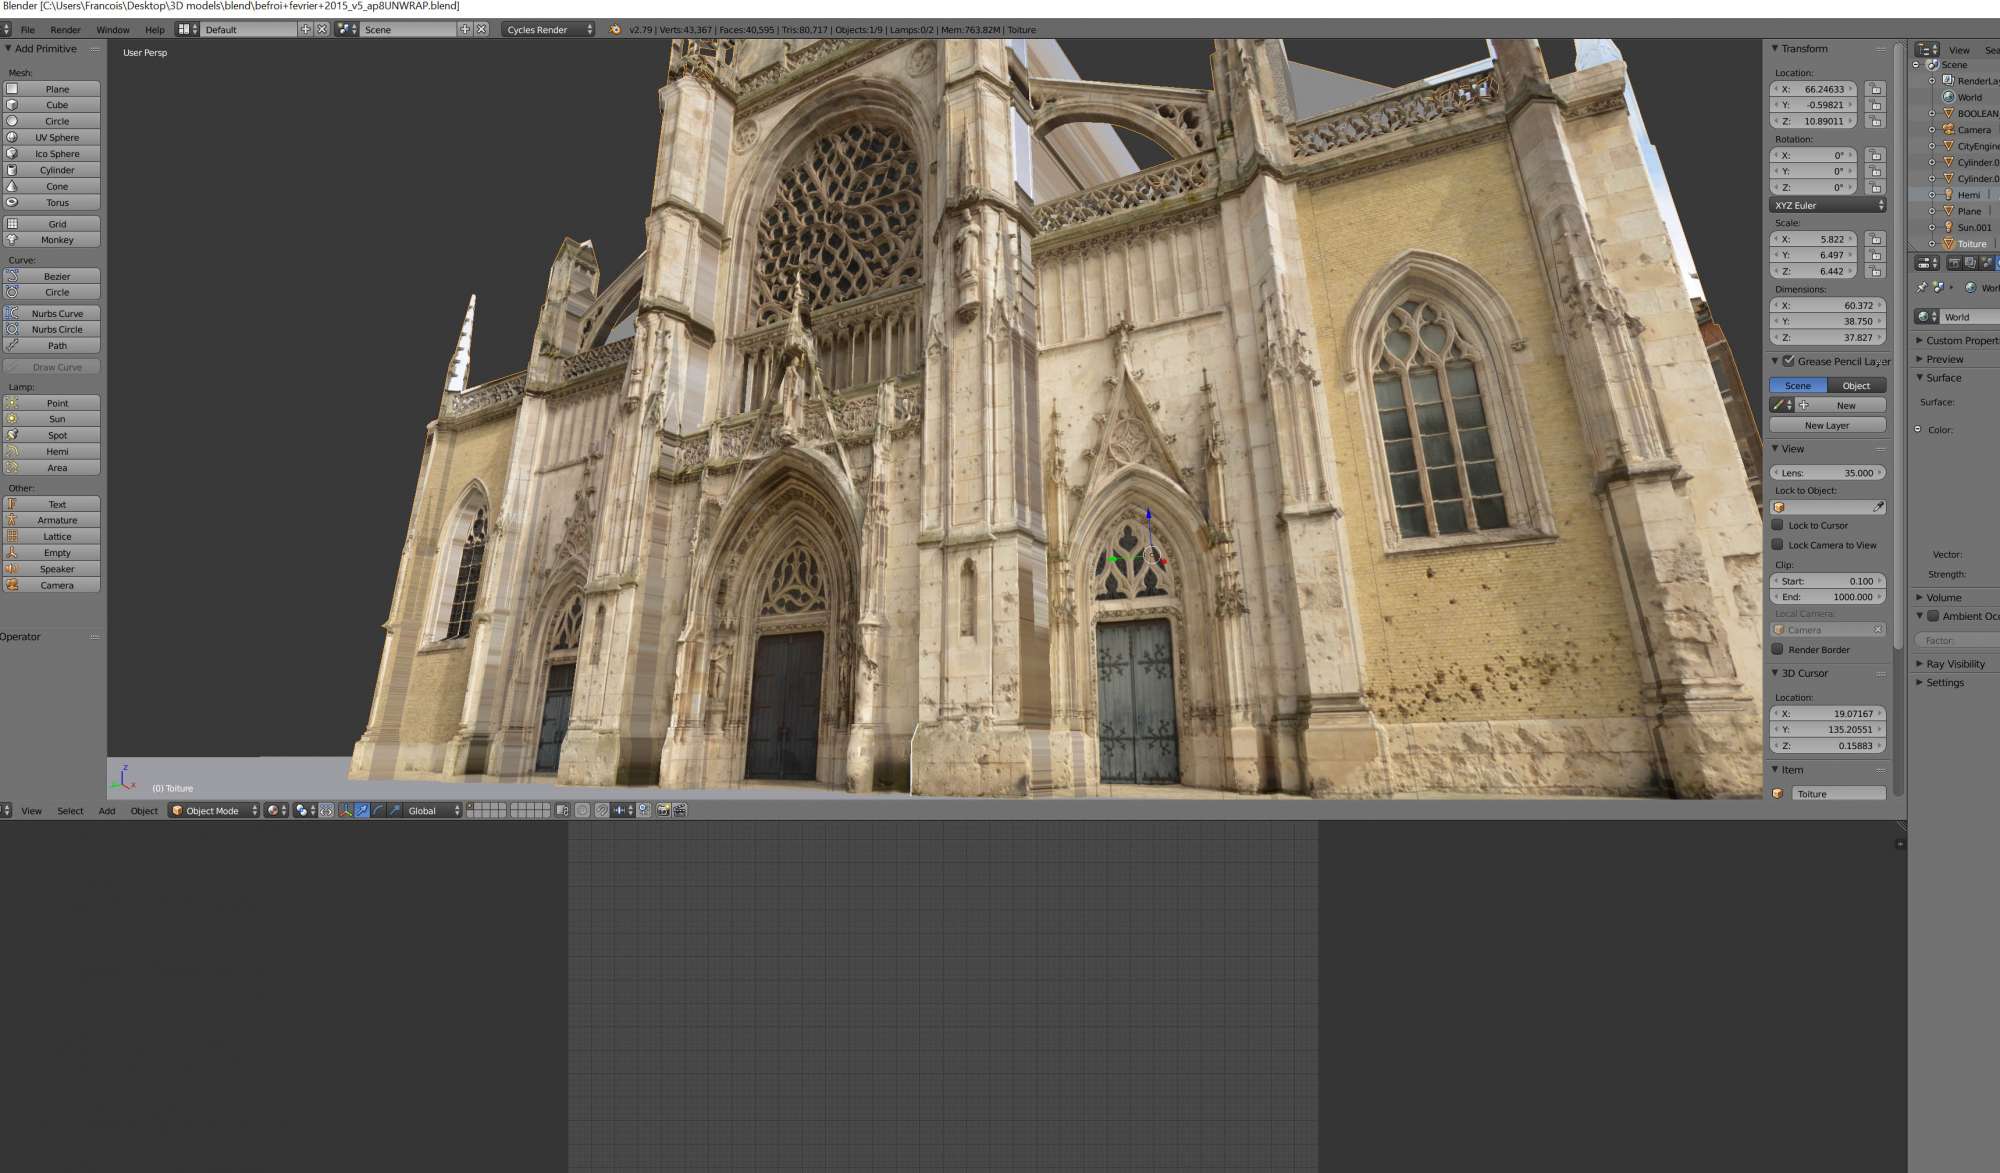Enable Lock to Cursor checkbox
2000x1173 pixels.
coord(1778,525)
